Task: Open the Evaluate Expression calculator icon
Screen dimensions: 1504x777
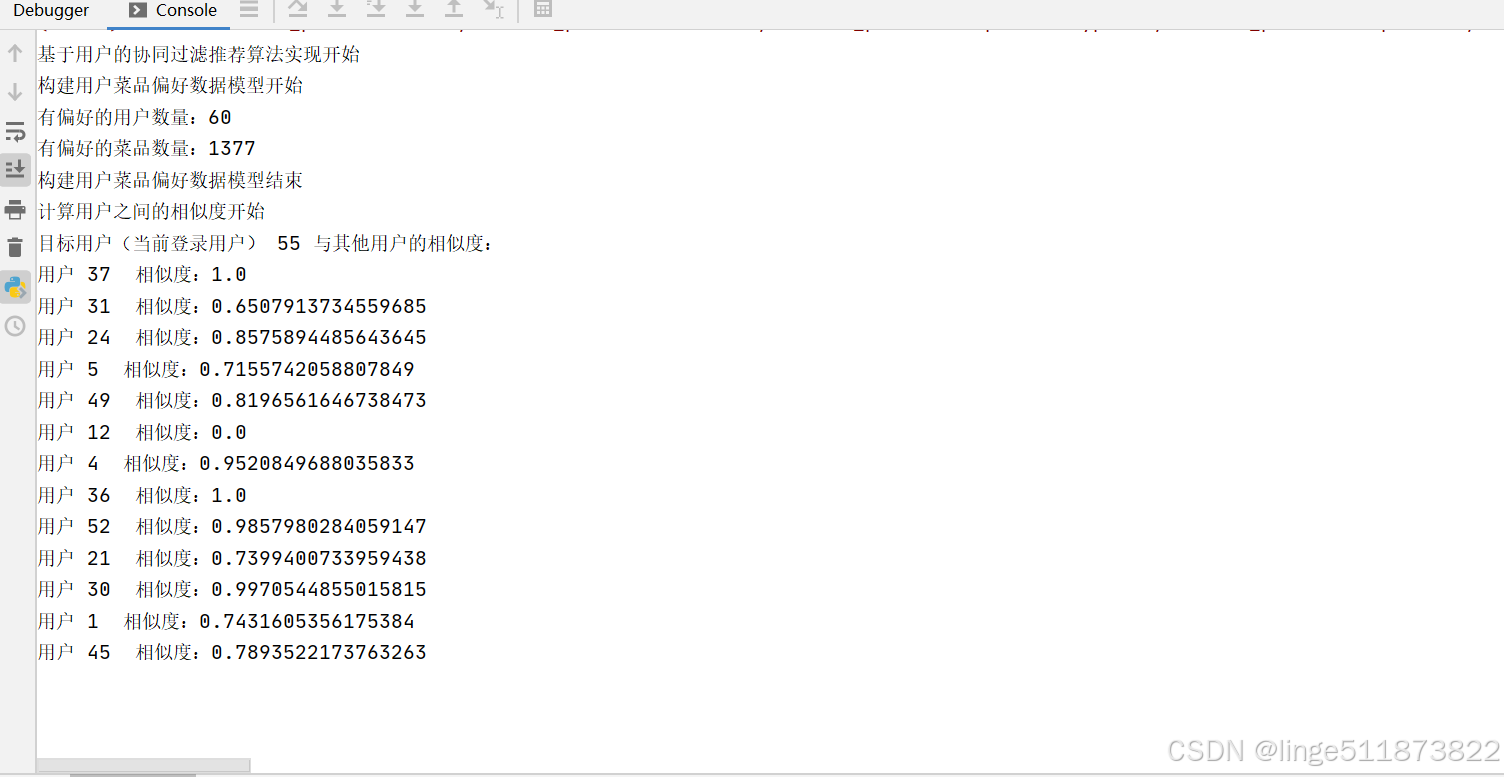Action: [542, 9]
